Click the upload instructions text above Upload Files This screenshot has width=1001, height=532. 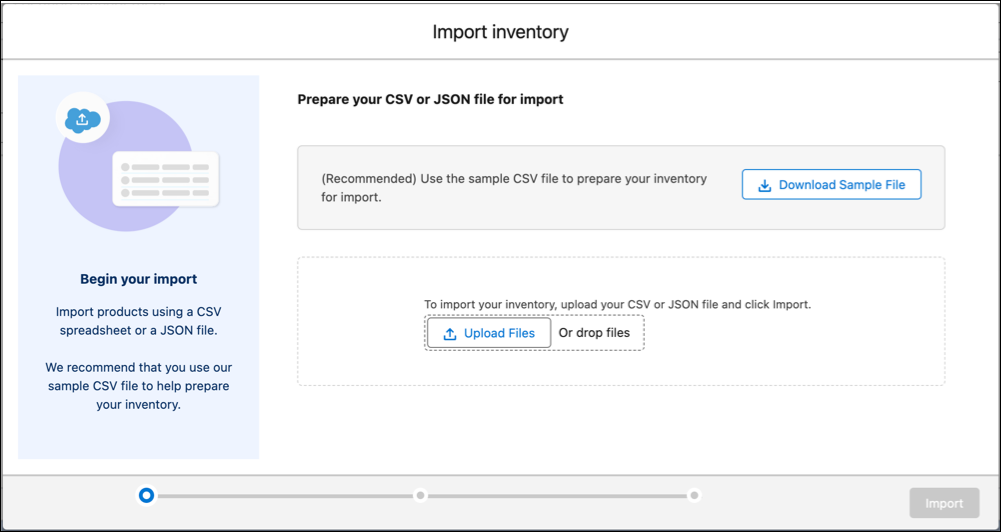[617, 305]
